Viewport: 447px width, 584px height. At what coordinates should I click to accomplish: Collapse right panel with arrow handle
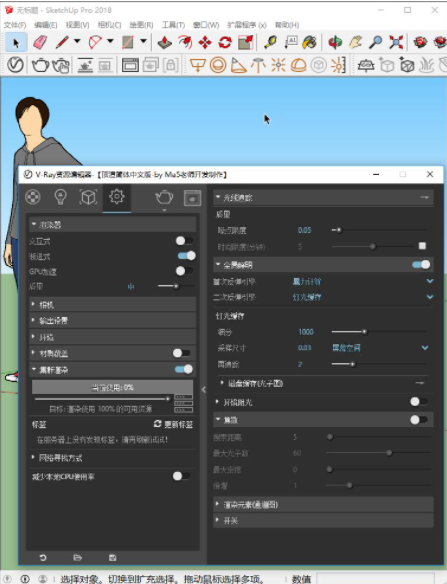tap(203, 390)
